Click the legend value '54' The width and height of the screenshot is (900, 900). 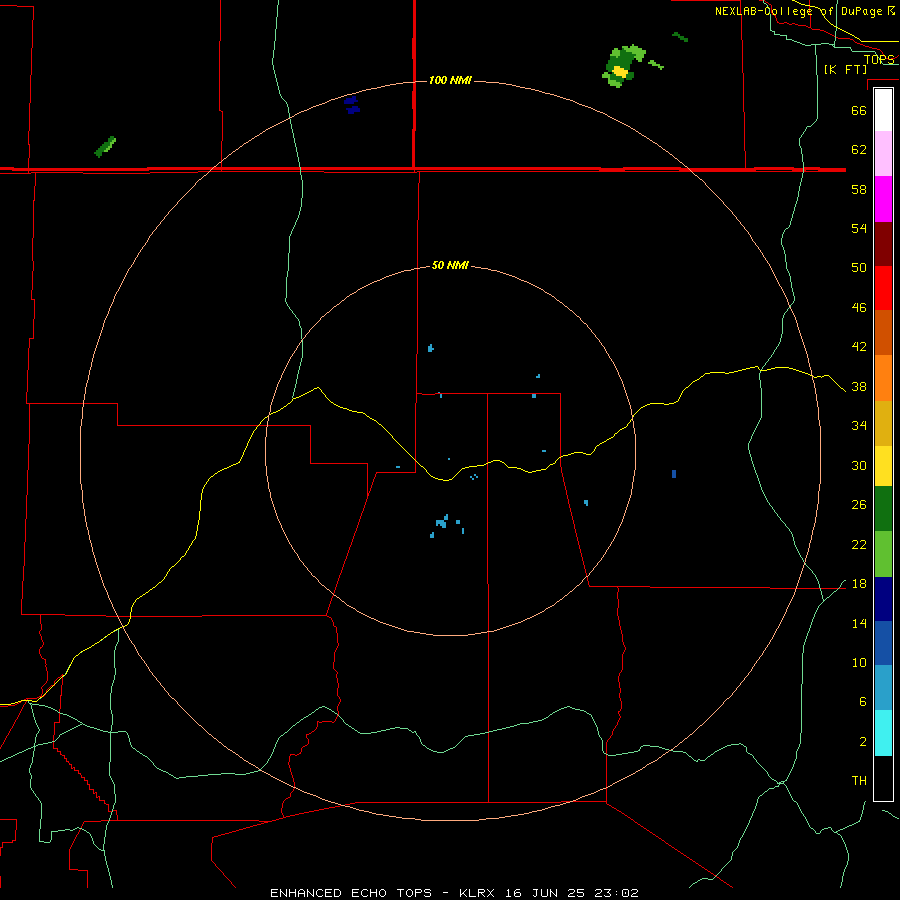(x=859, y=228)
